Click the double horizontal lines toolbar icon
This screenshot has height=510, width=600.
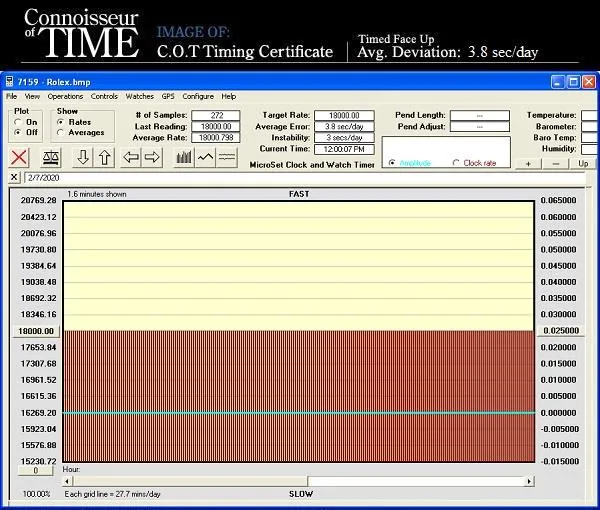(227, 157)
